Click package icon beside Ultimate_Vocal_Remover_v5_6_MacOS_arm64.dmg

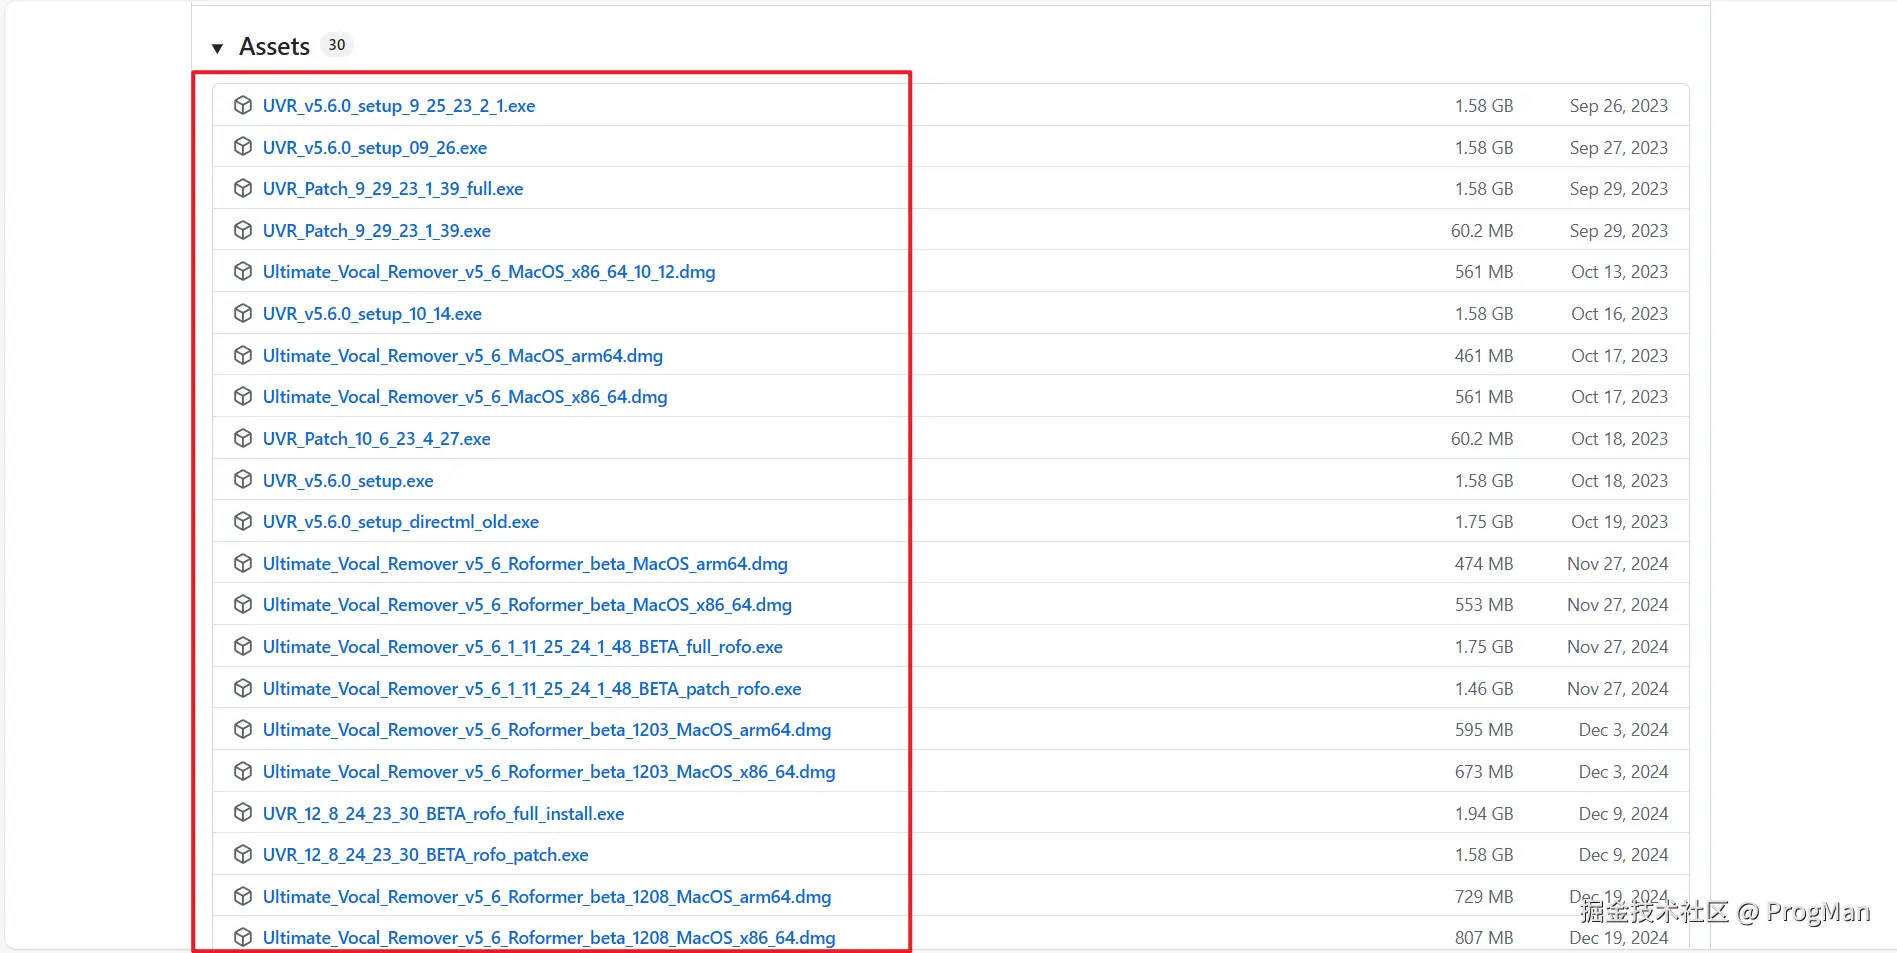[243, 355]
